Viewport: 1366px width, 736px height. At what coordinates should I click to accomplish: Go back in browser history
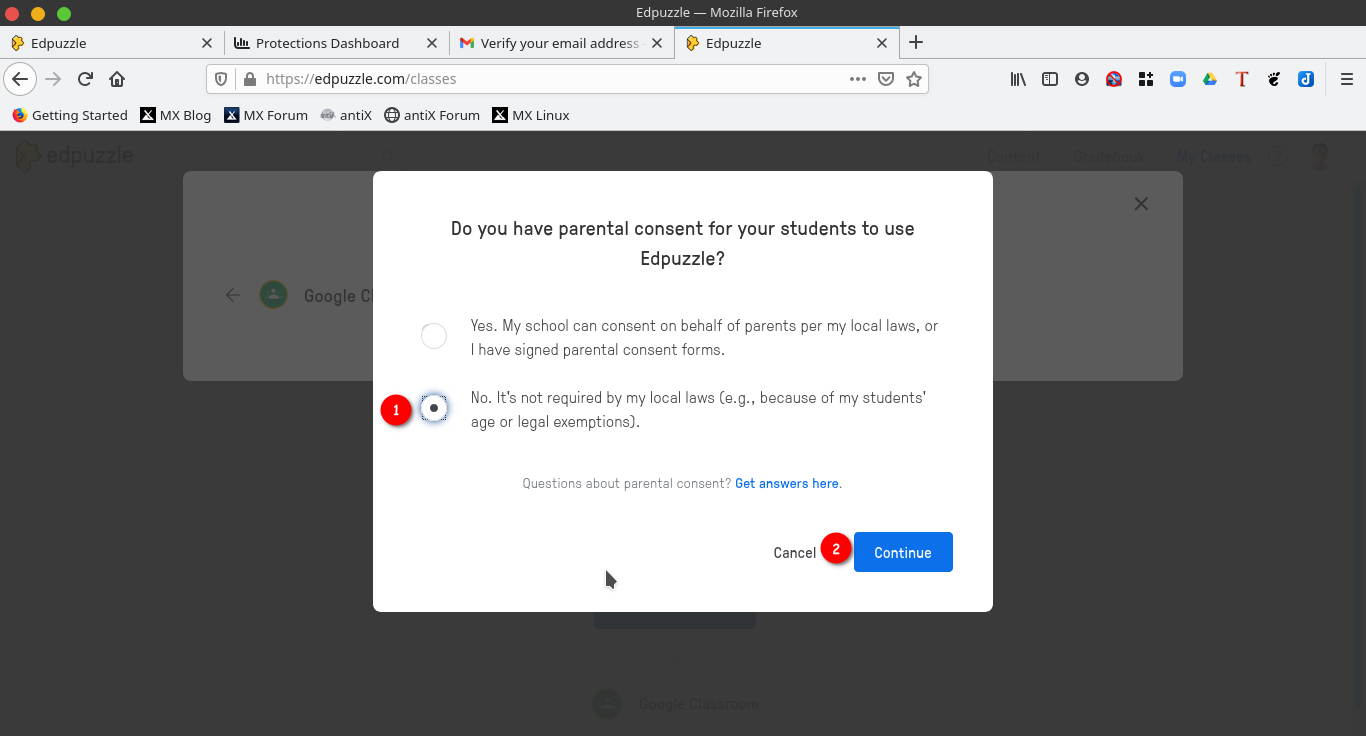pyautogui.click(x=20, y=79)
